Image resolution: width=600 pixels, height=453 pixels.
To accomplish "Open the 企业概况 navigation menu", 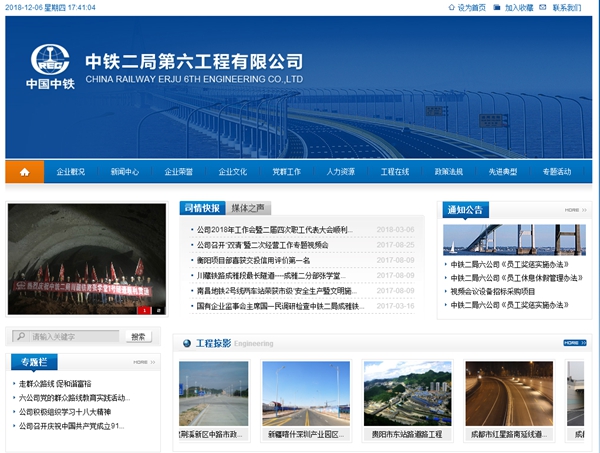I will [x=70, y=172].
